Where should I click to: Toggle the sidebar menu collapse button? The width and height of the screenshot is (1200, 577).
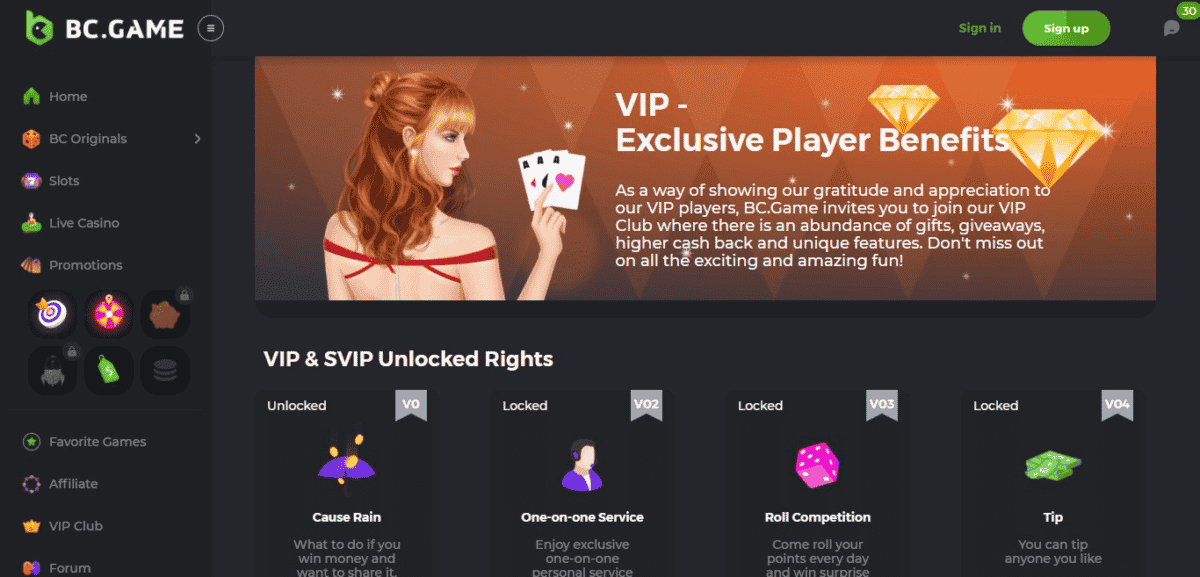[211, 28]
